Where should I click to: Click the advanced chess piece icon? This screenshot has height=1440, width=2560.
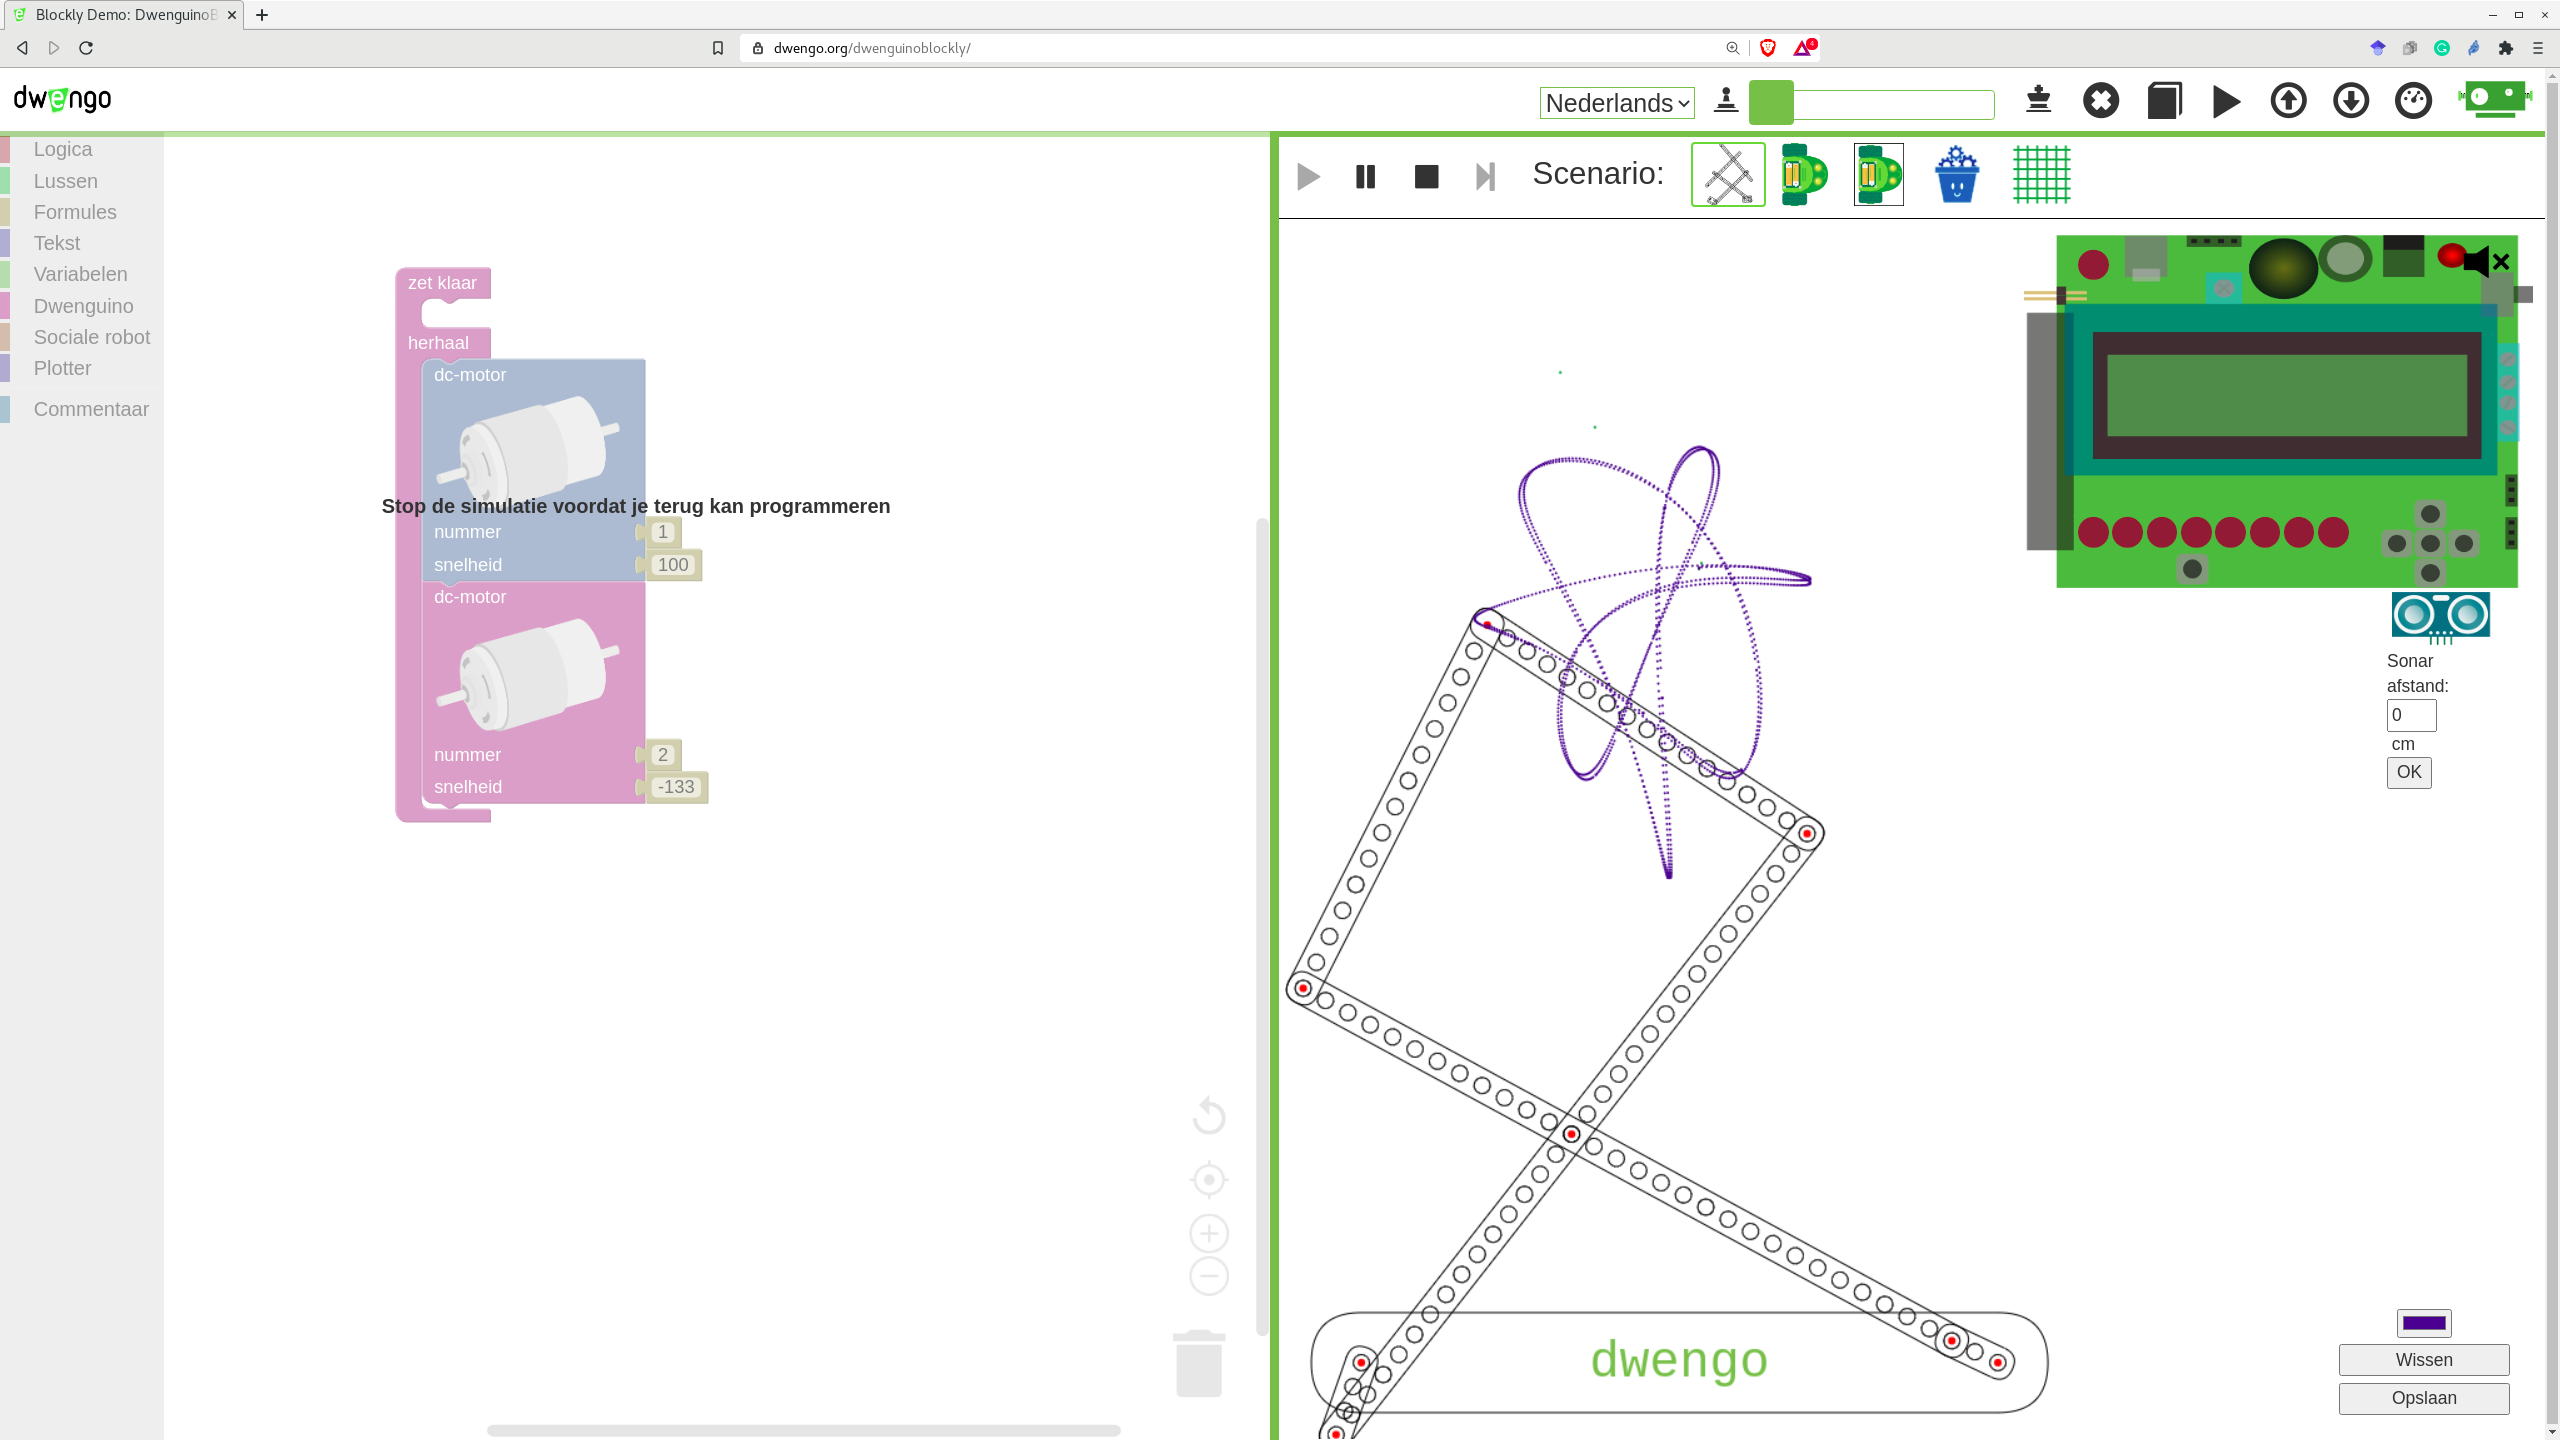click(2038, 100)
